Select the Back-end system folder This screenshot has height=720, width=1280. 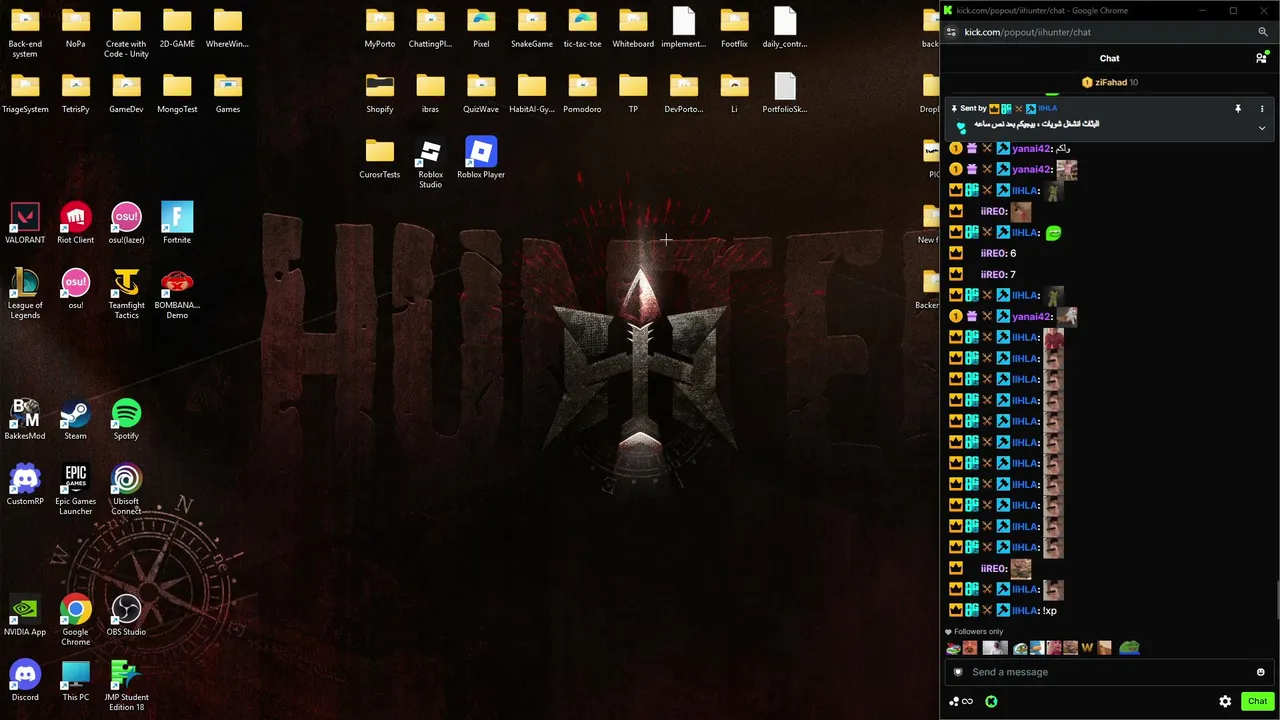point(25,33)
